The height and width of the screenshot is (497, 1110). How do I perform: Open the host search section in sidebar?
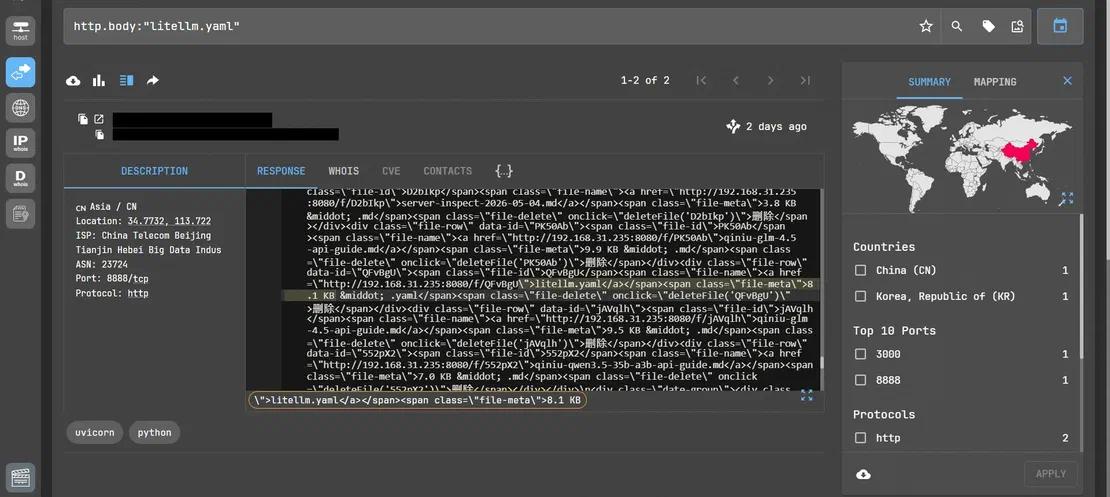click(x=21, y=30)
